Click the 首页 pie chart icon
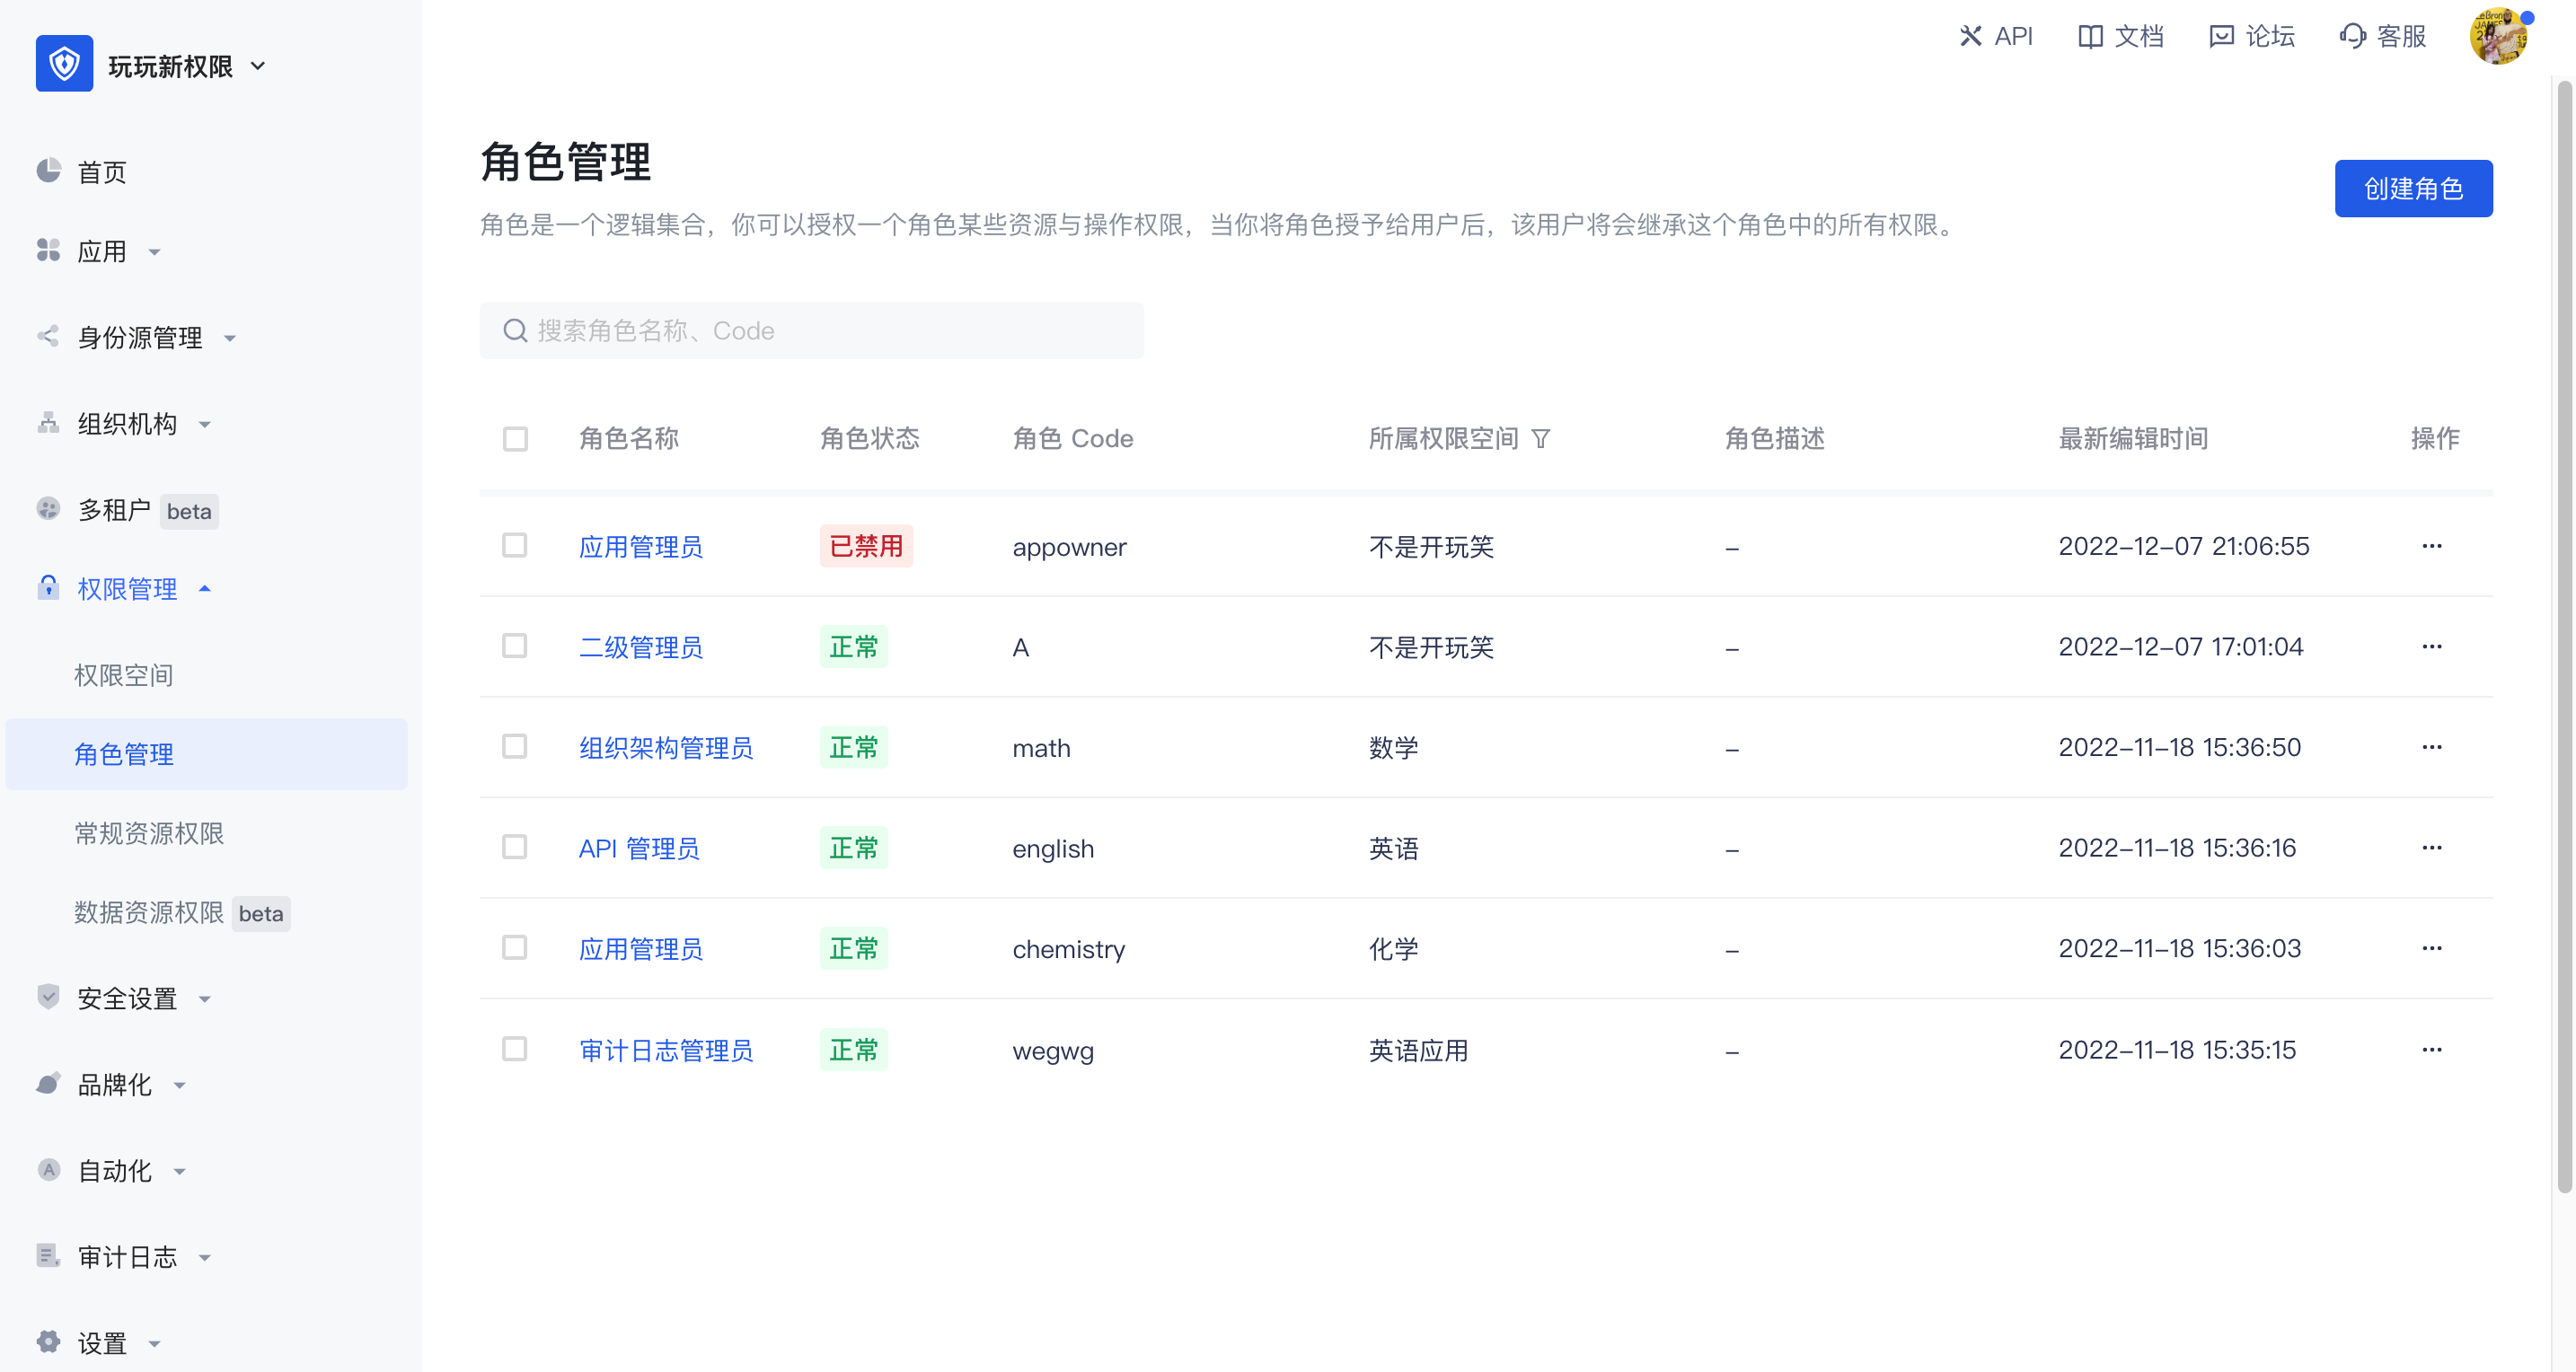The image size is (2576, 1372). click(x=48, y=171)
